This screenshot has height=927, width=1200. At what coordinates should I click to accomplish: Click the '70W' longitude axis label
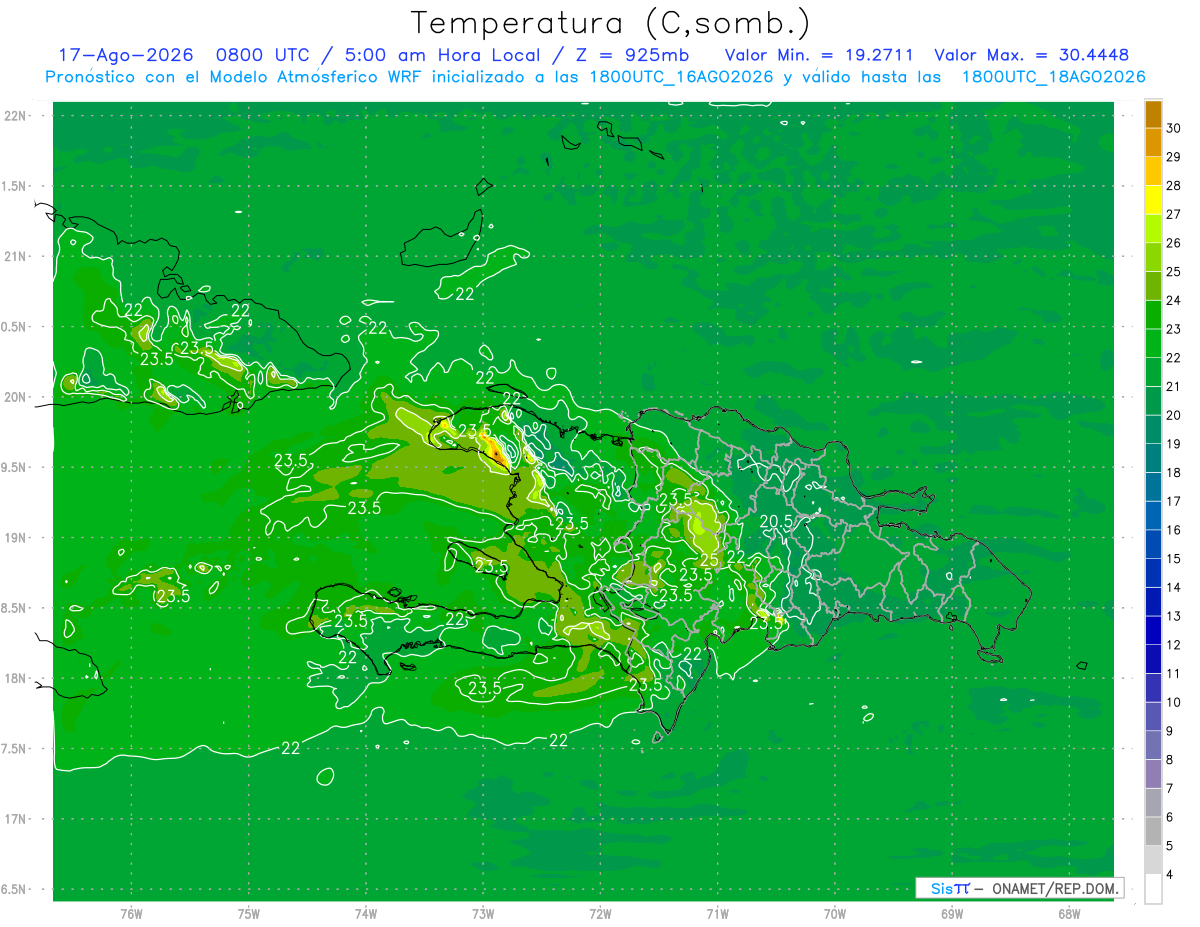coord(835,914)
